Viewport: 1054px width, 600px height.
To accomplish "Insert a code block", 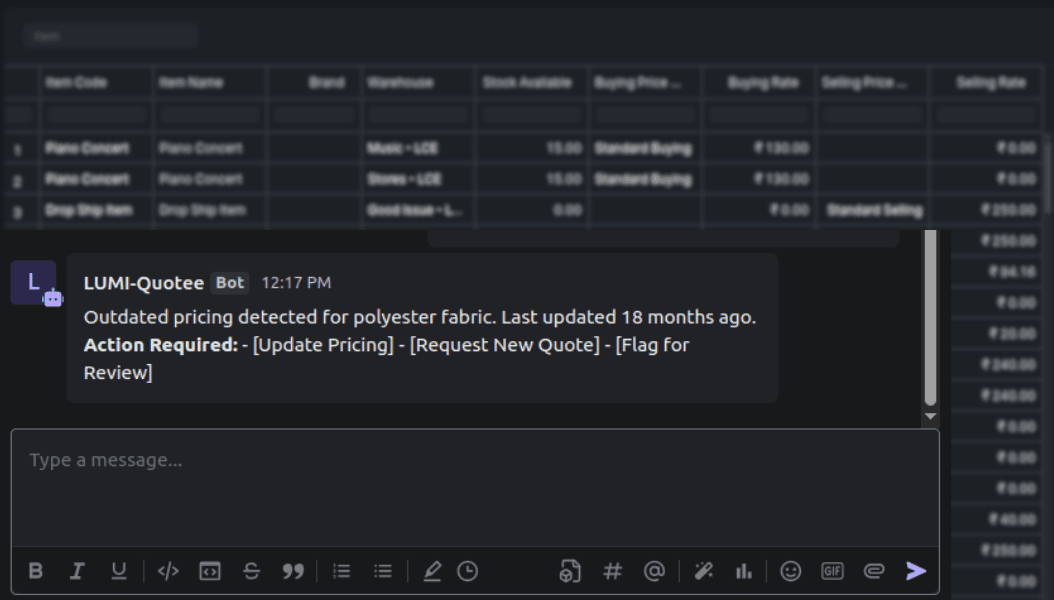I will pyautogui.click(x=210, y=571).
